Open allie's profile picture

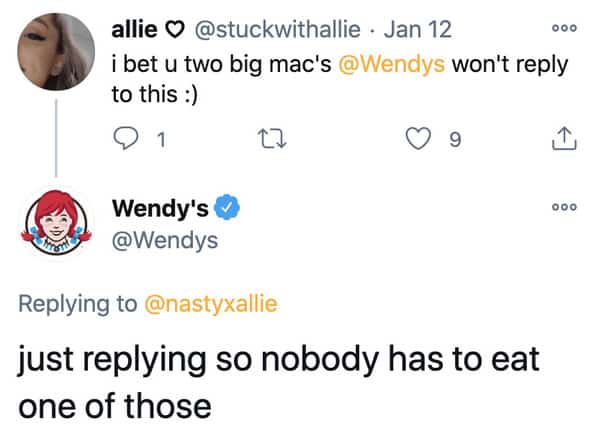pyautogui.click(x=56, y=52)
